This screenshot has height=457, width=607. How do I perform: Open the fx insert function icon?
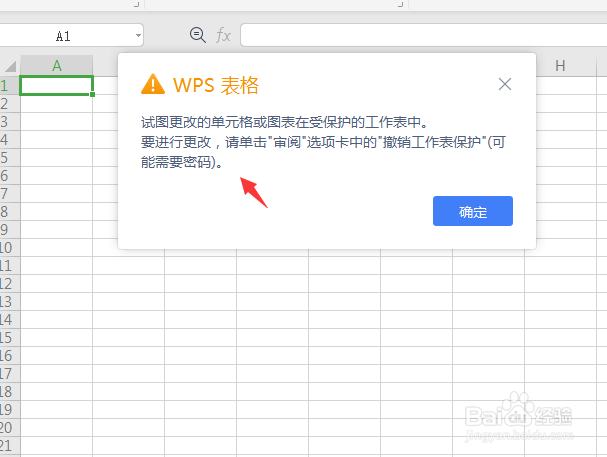223,35
